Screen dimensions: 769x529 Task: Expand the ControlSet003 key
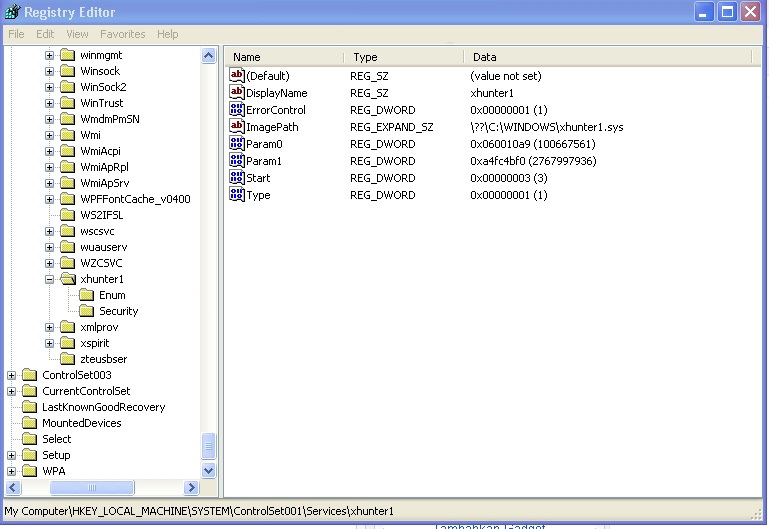click(x=11, y=376)
